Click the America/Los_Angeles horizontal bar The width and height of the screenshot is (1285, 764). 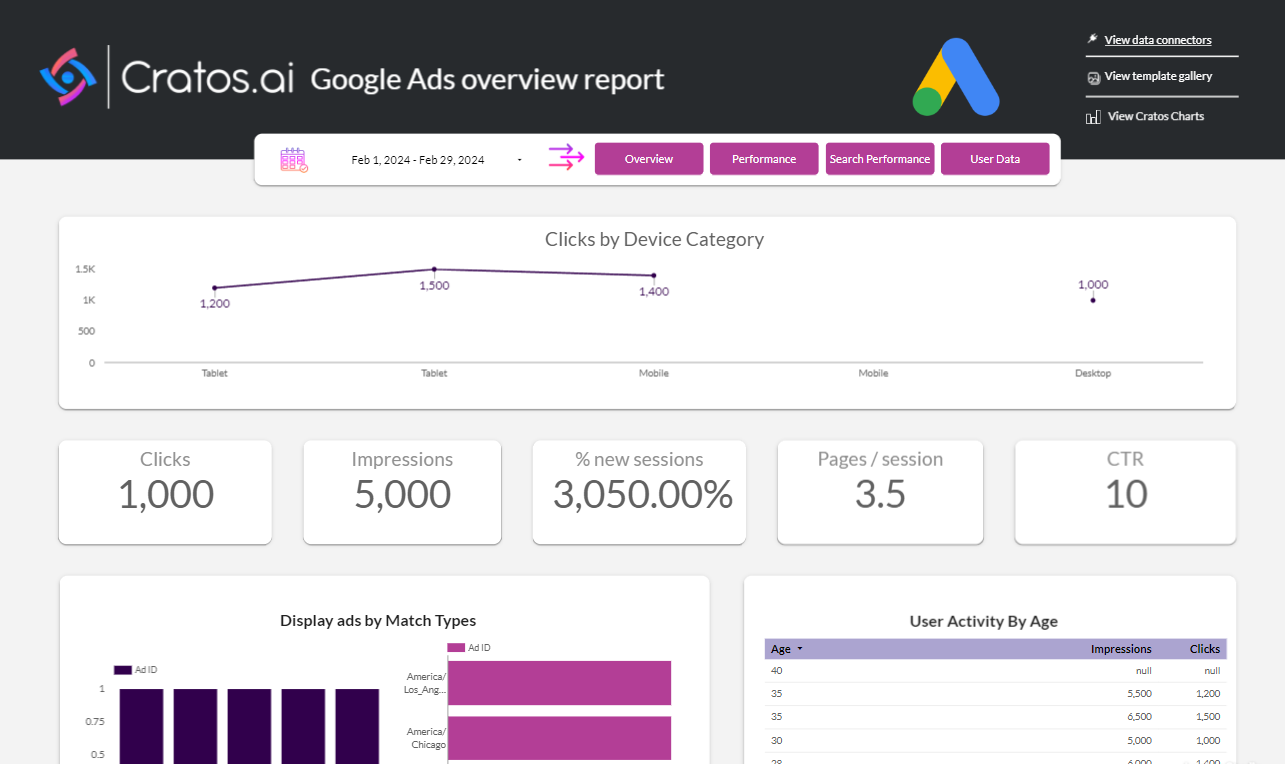(559, 683)
